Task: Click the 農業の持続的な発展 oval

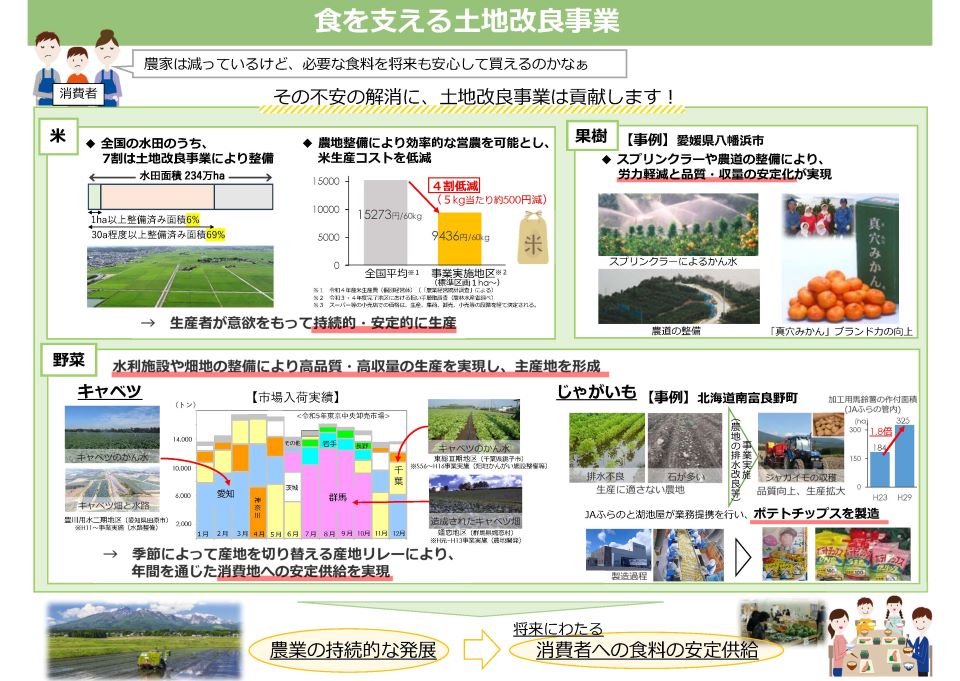Action: click(354, 650)
